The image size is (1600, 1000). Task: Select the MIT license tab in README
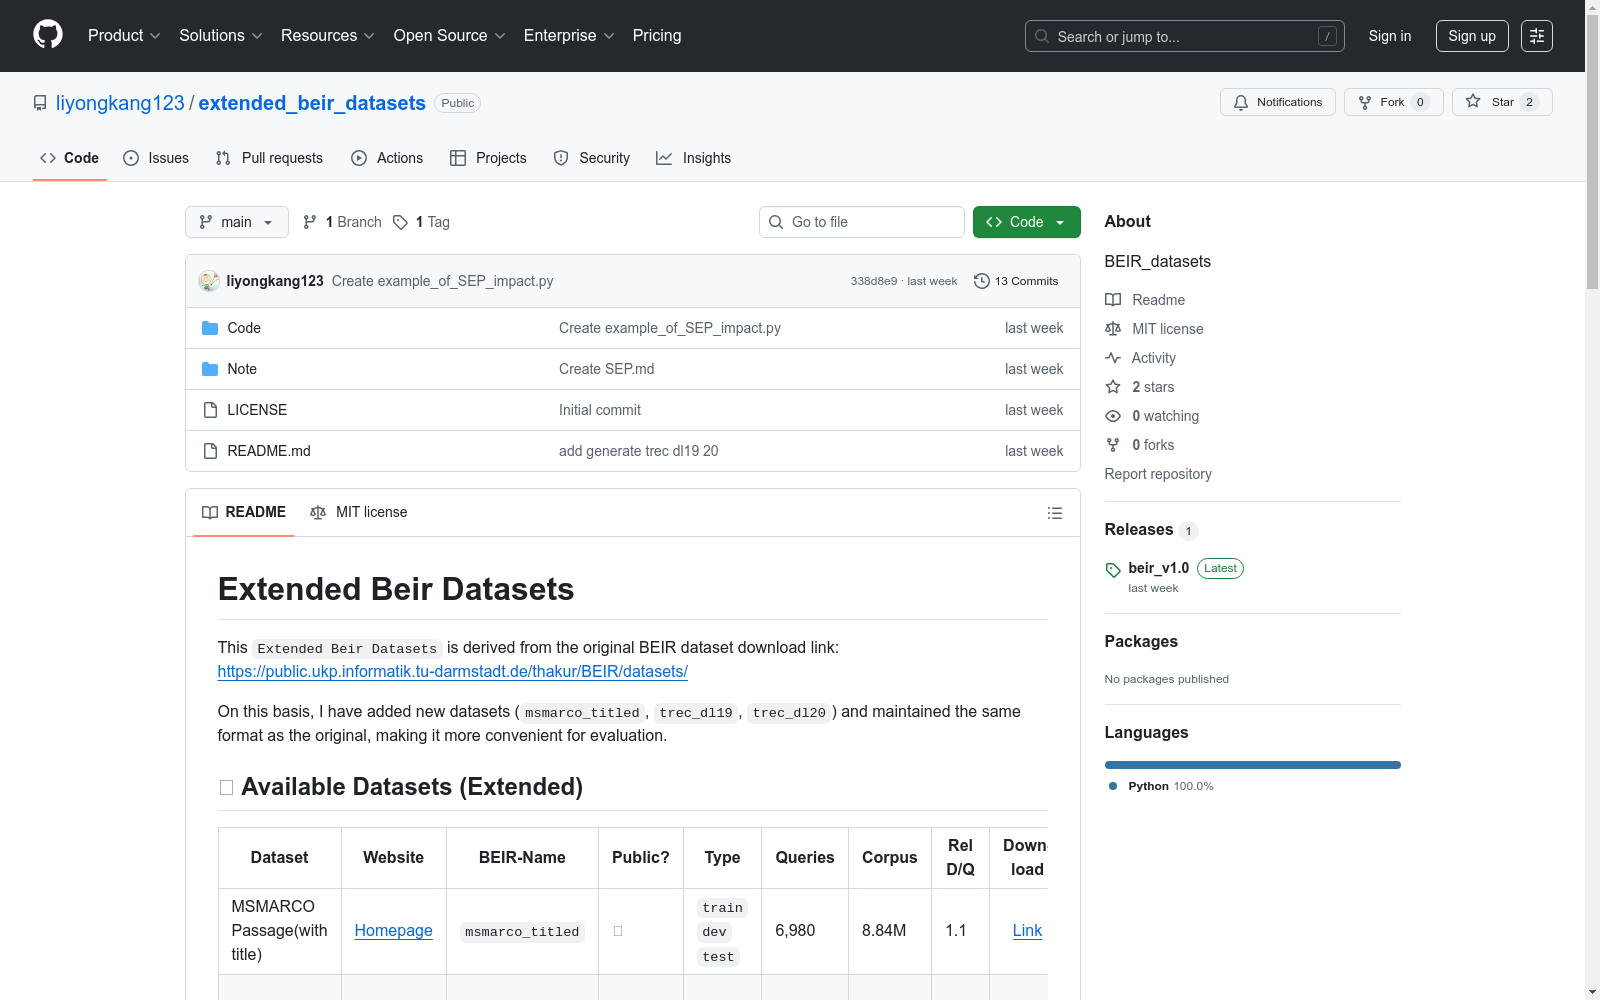[x=359, y=512]
